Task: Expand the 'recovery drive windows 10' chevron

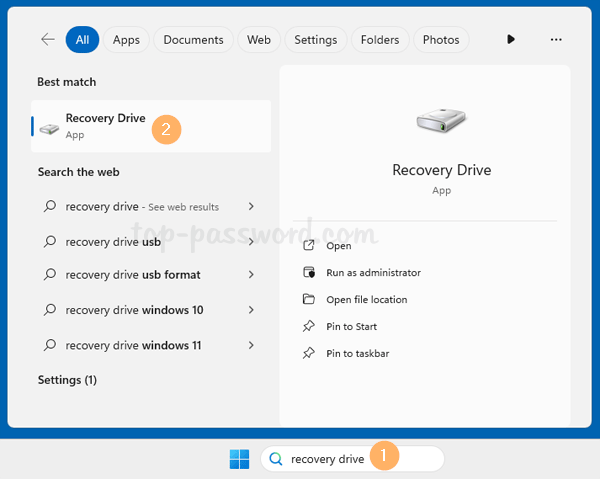Action: pos(251,311)
